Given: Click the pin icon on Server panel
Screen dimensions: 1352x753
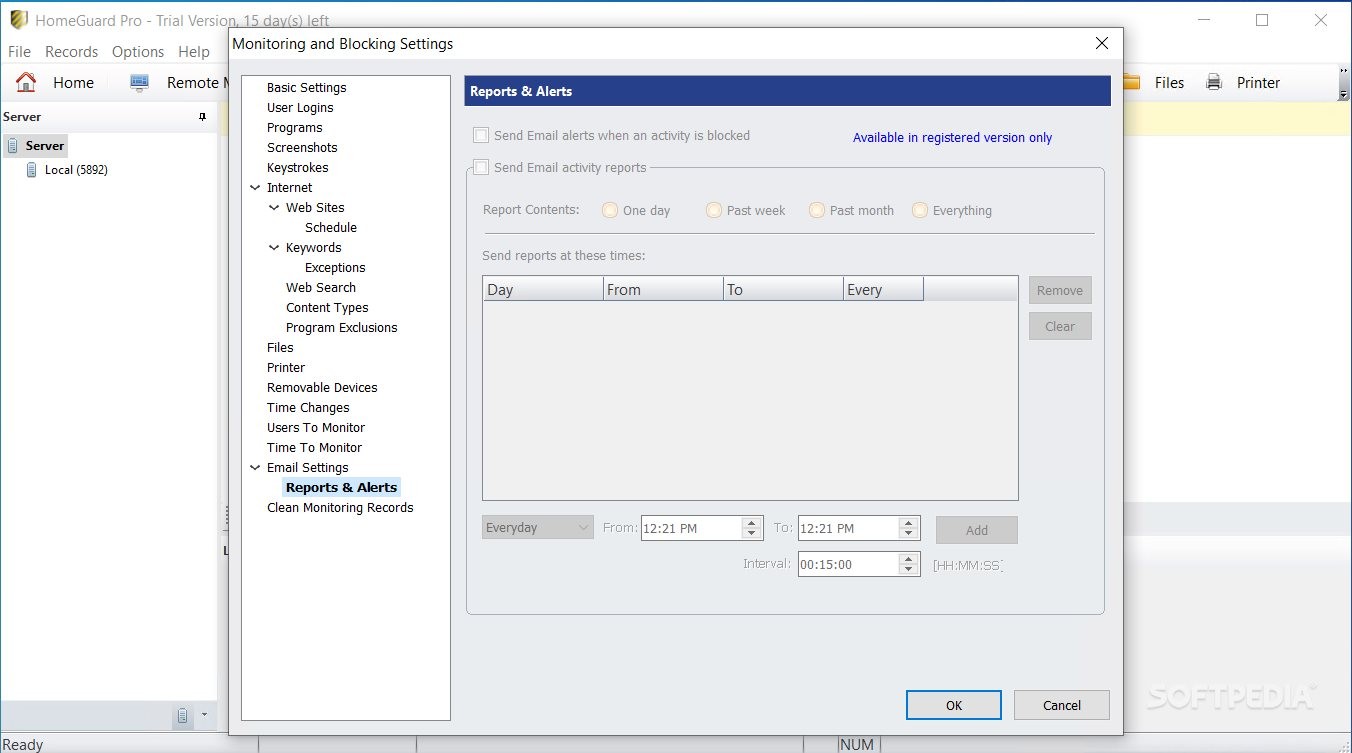Looking at the screenshot, I should point(202,117).
